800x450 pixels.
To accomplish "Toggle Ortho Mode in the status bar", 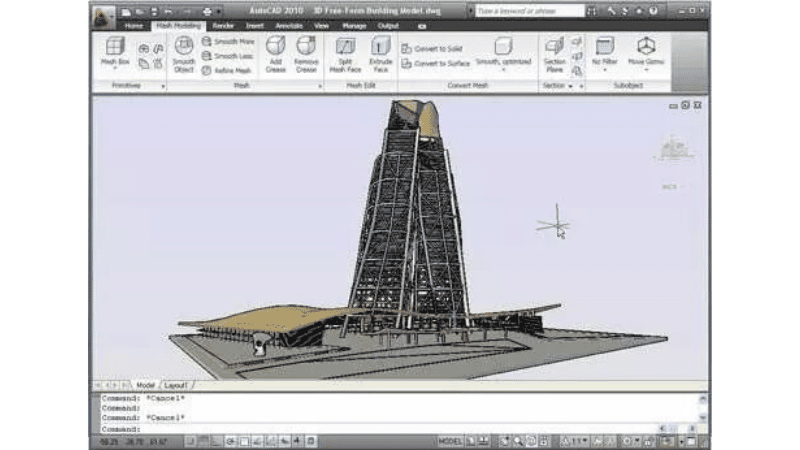I will (217, 441).
